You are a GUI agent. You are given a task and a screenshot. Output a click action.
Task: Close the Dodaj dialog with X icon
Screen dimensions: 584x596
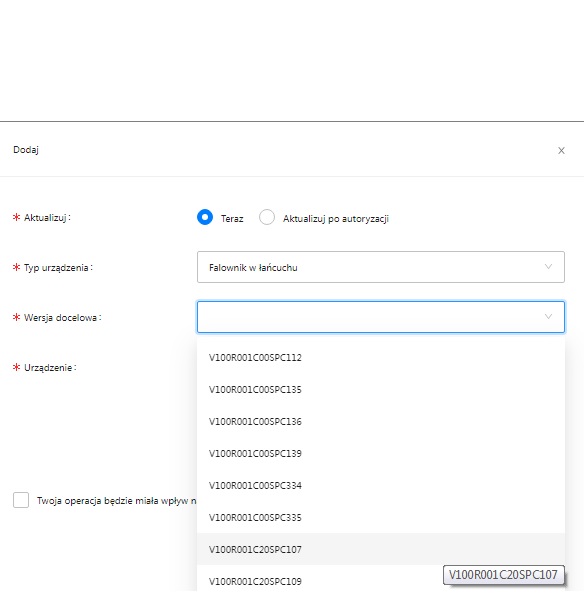[x=561, y=151]
